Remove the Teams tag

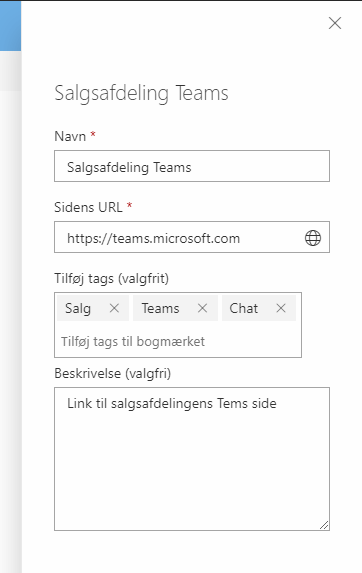click(x=202, y=308)
